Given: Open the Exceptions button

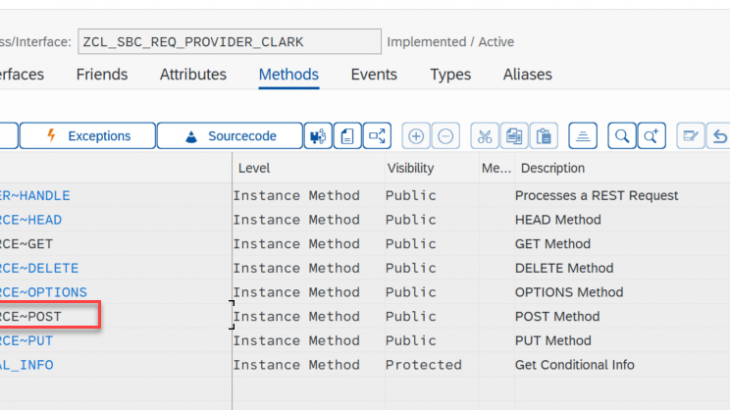Looking at the screenshot, I should tap(88, 136).
